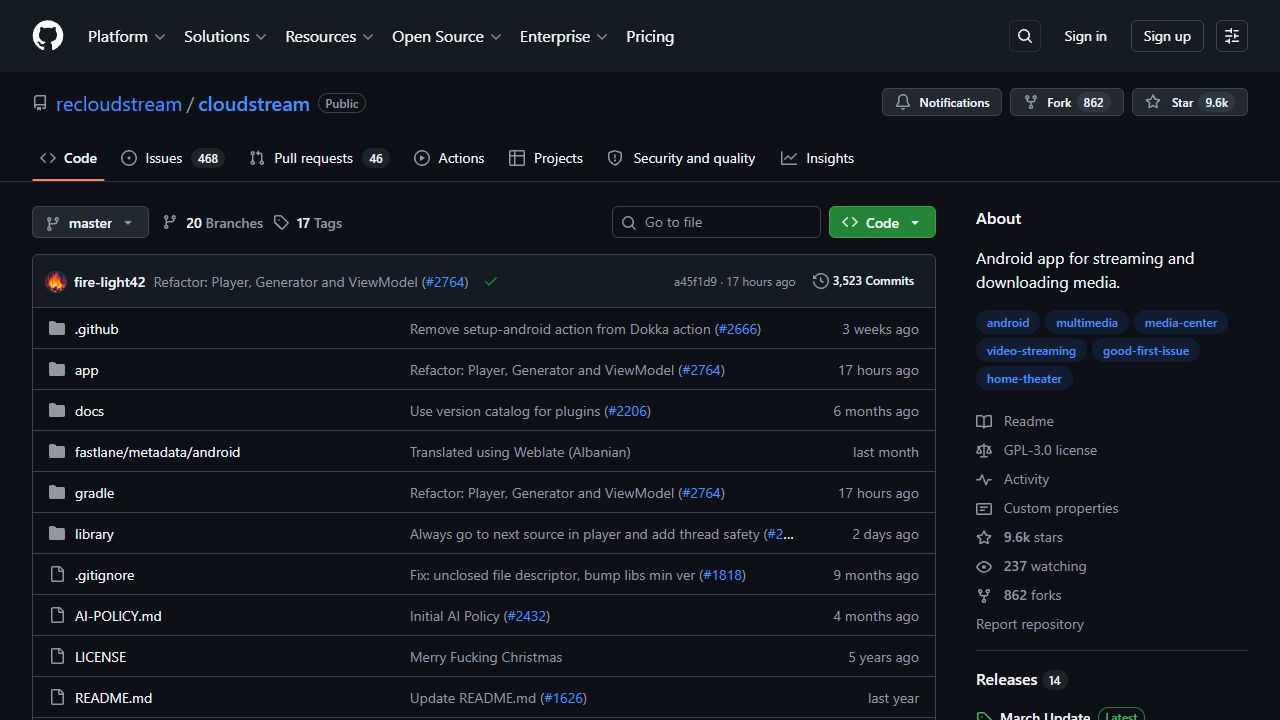This screenshot has height=720, width=1280.
Task: Click the Custom properties note icon
Action: [x=984, y=509]
